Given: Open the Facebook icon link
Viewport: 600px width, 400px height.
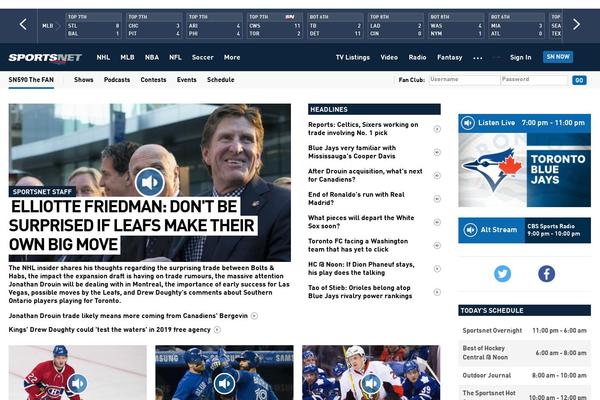Looking at the screenshot, I should point(546,274).
